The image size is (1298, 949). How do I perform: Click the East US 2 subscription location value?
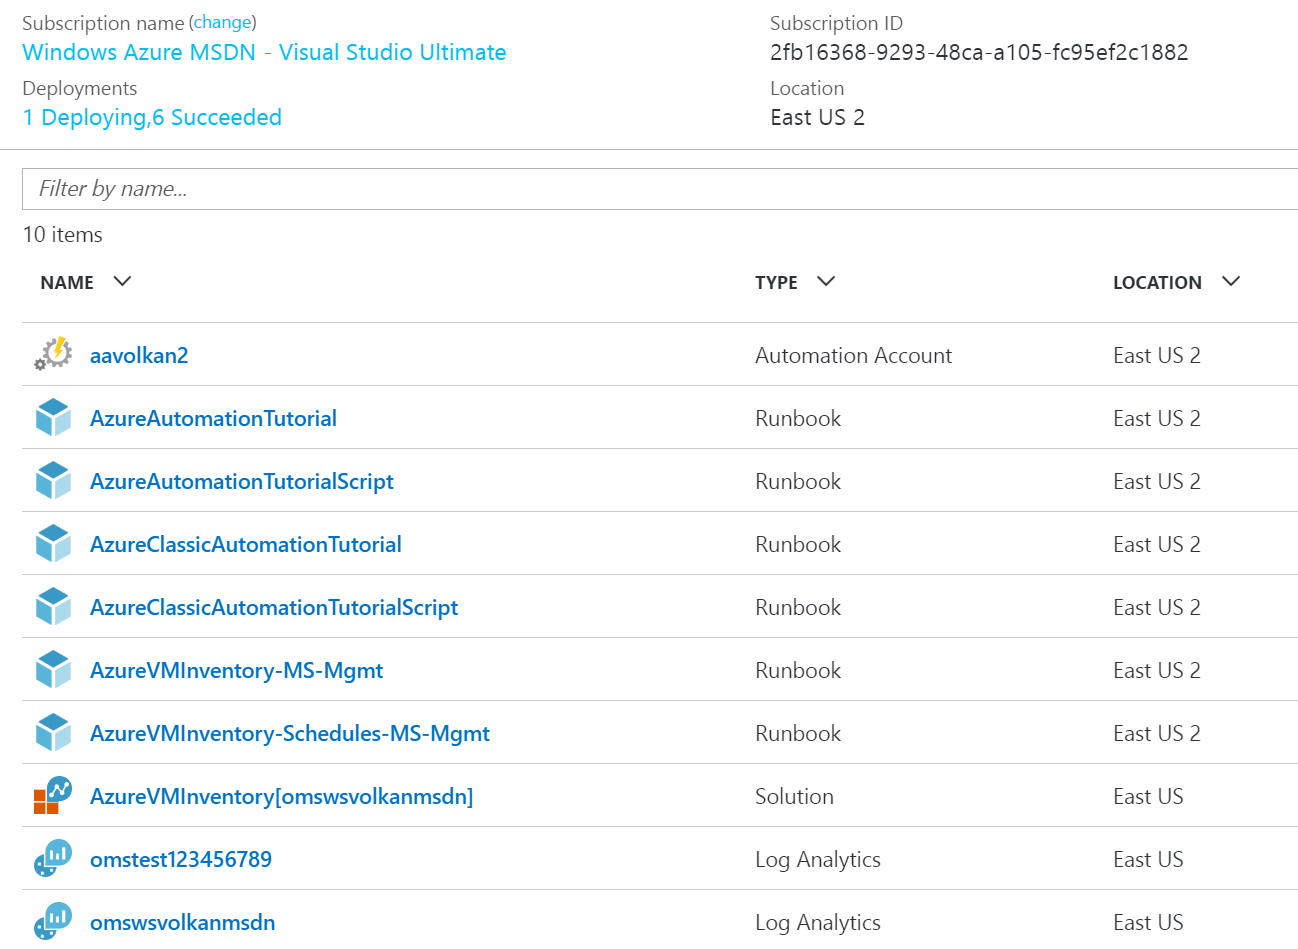pos(817,117)
